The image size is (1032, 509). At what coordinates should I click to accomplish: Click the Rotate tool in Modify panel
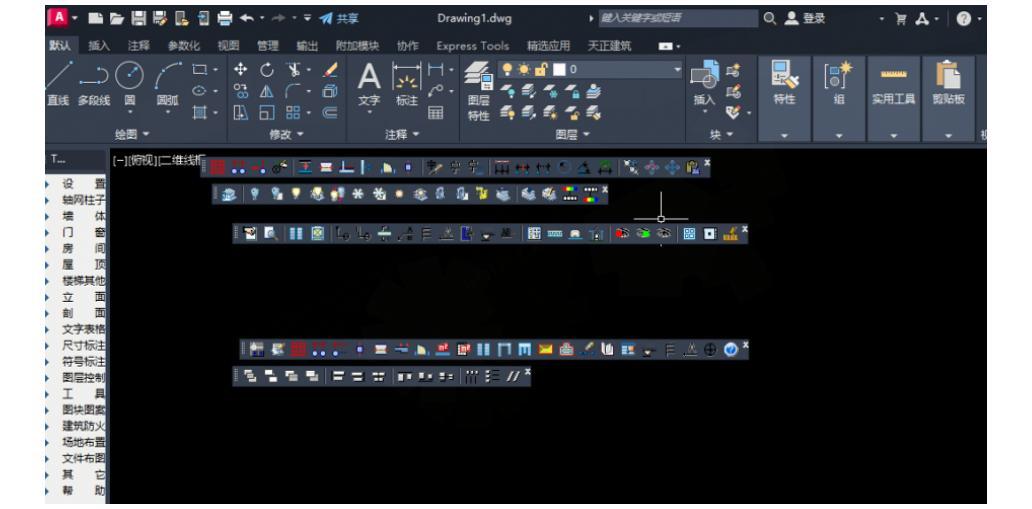point(266,71)
